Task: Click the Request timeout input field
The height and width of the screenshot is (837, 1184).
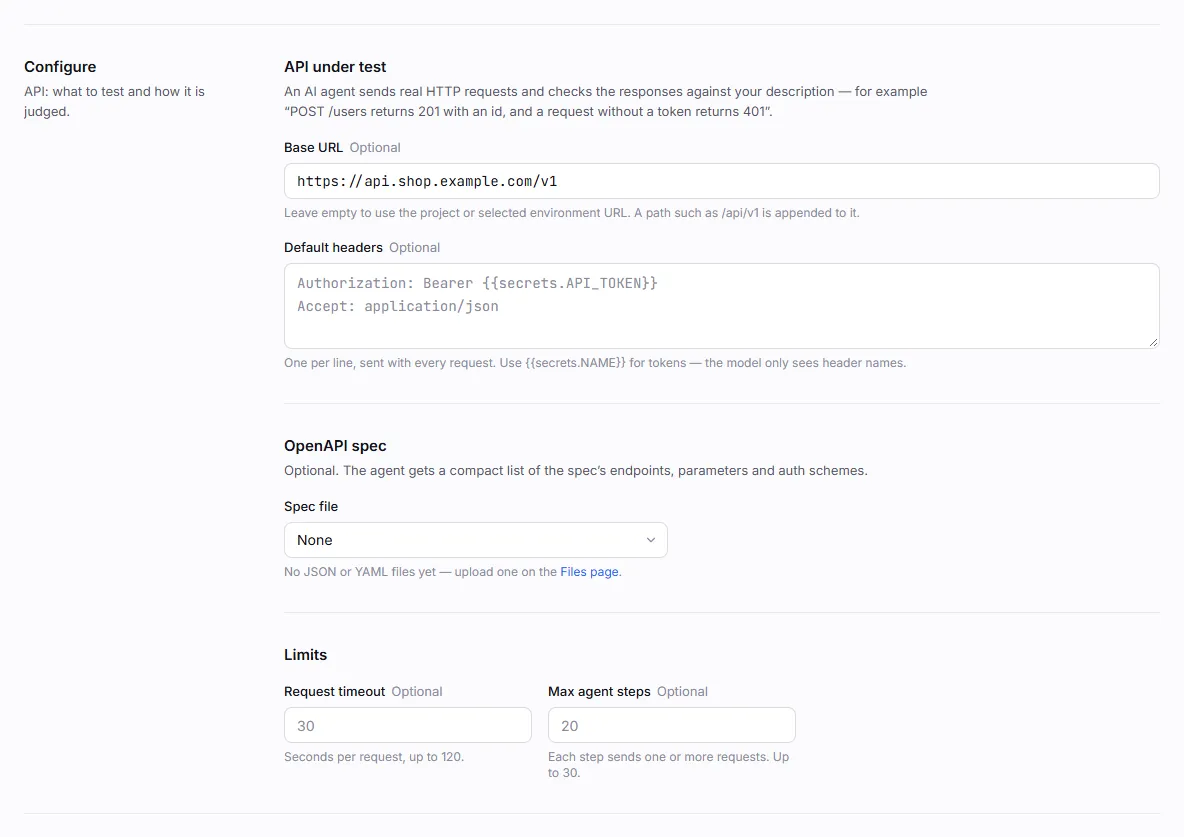Action: pos(408,725)
